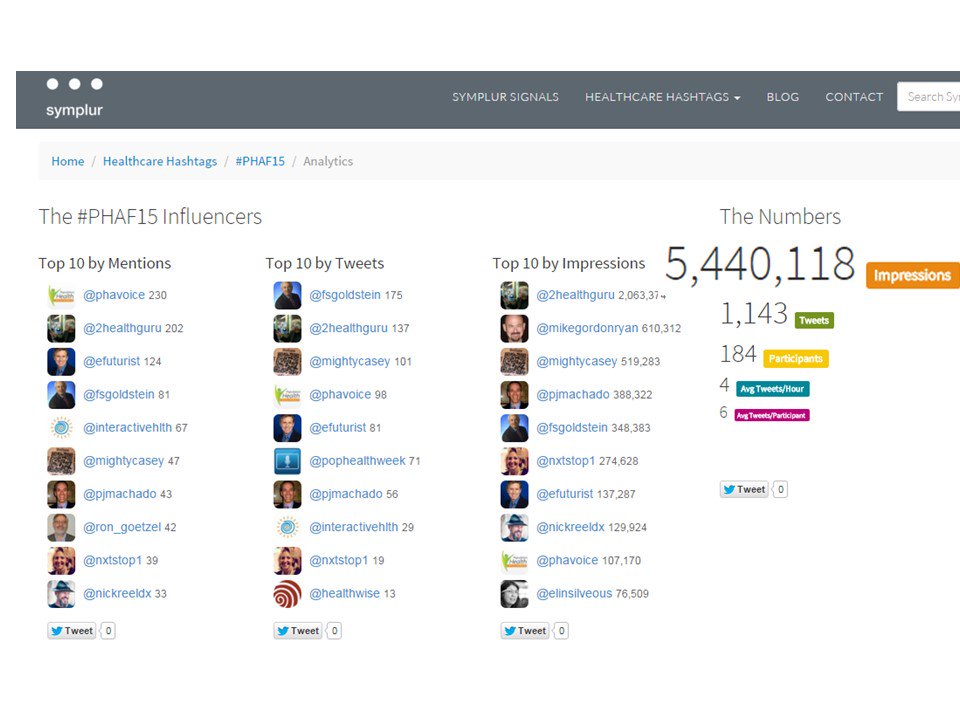960x720 pixels.
Task: Open @phavoice link in Top Mentions
Action: pos(114,295)
